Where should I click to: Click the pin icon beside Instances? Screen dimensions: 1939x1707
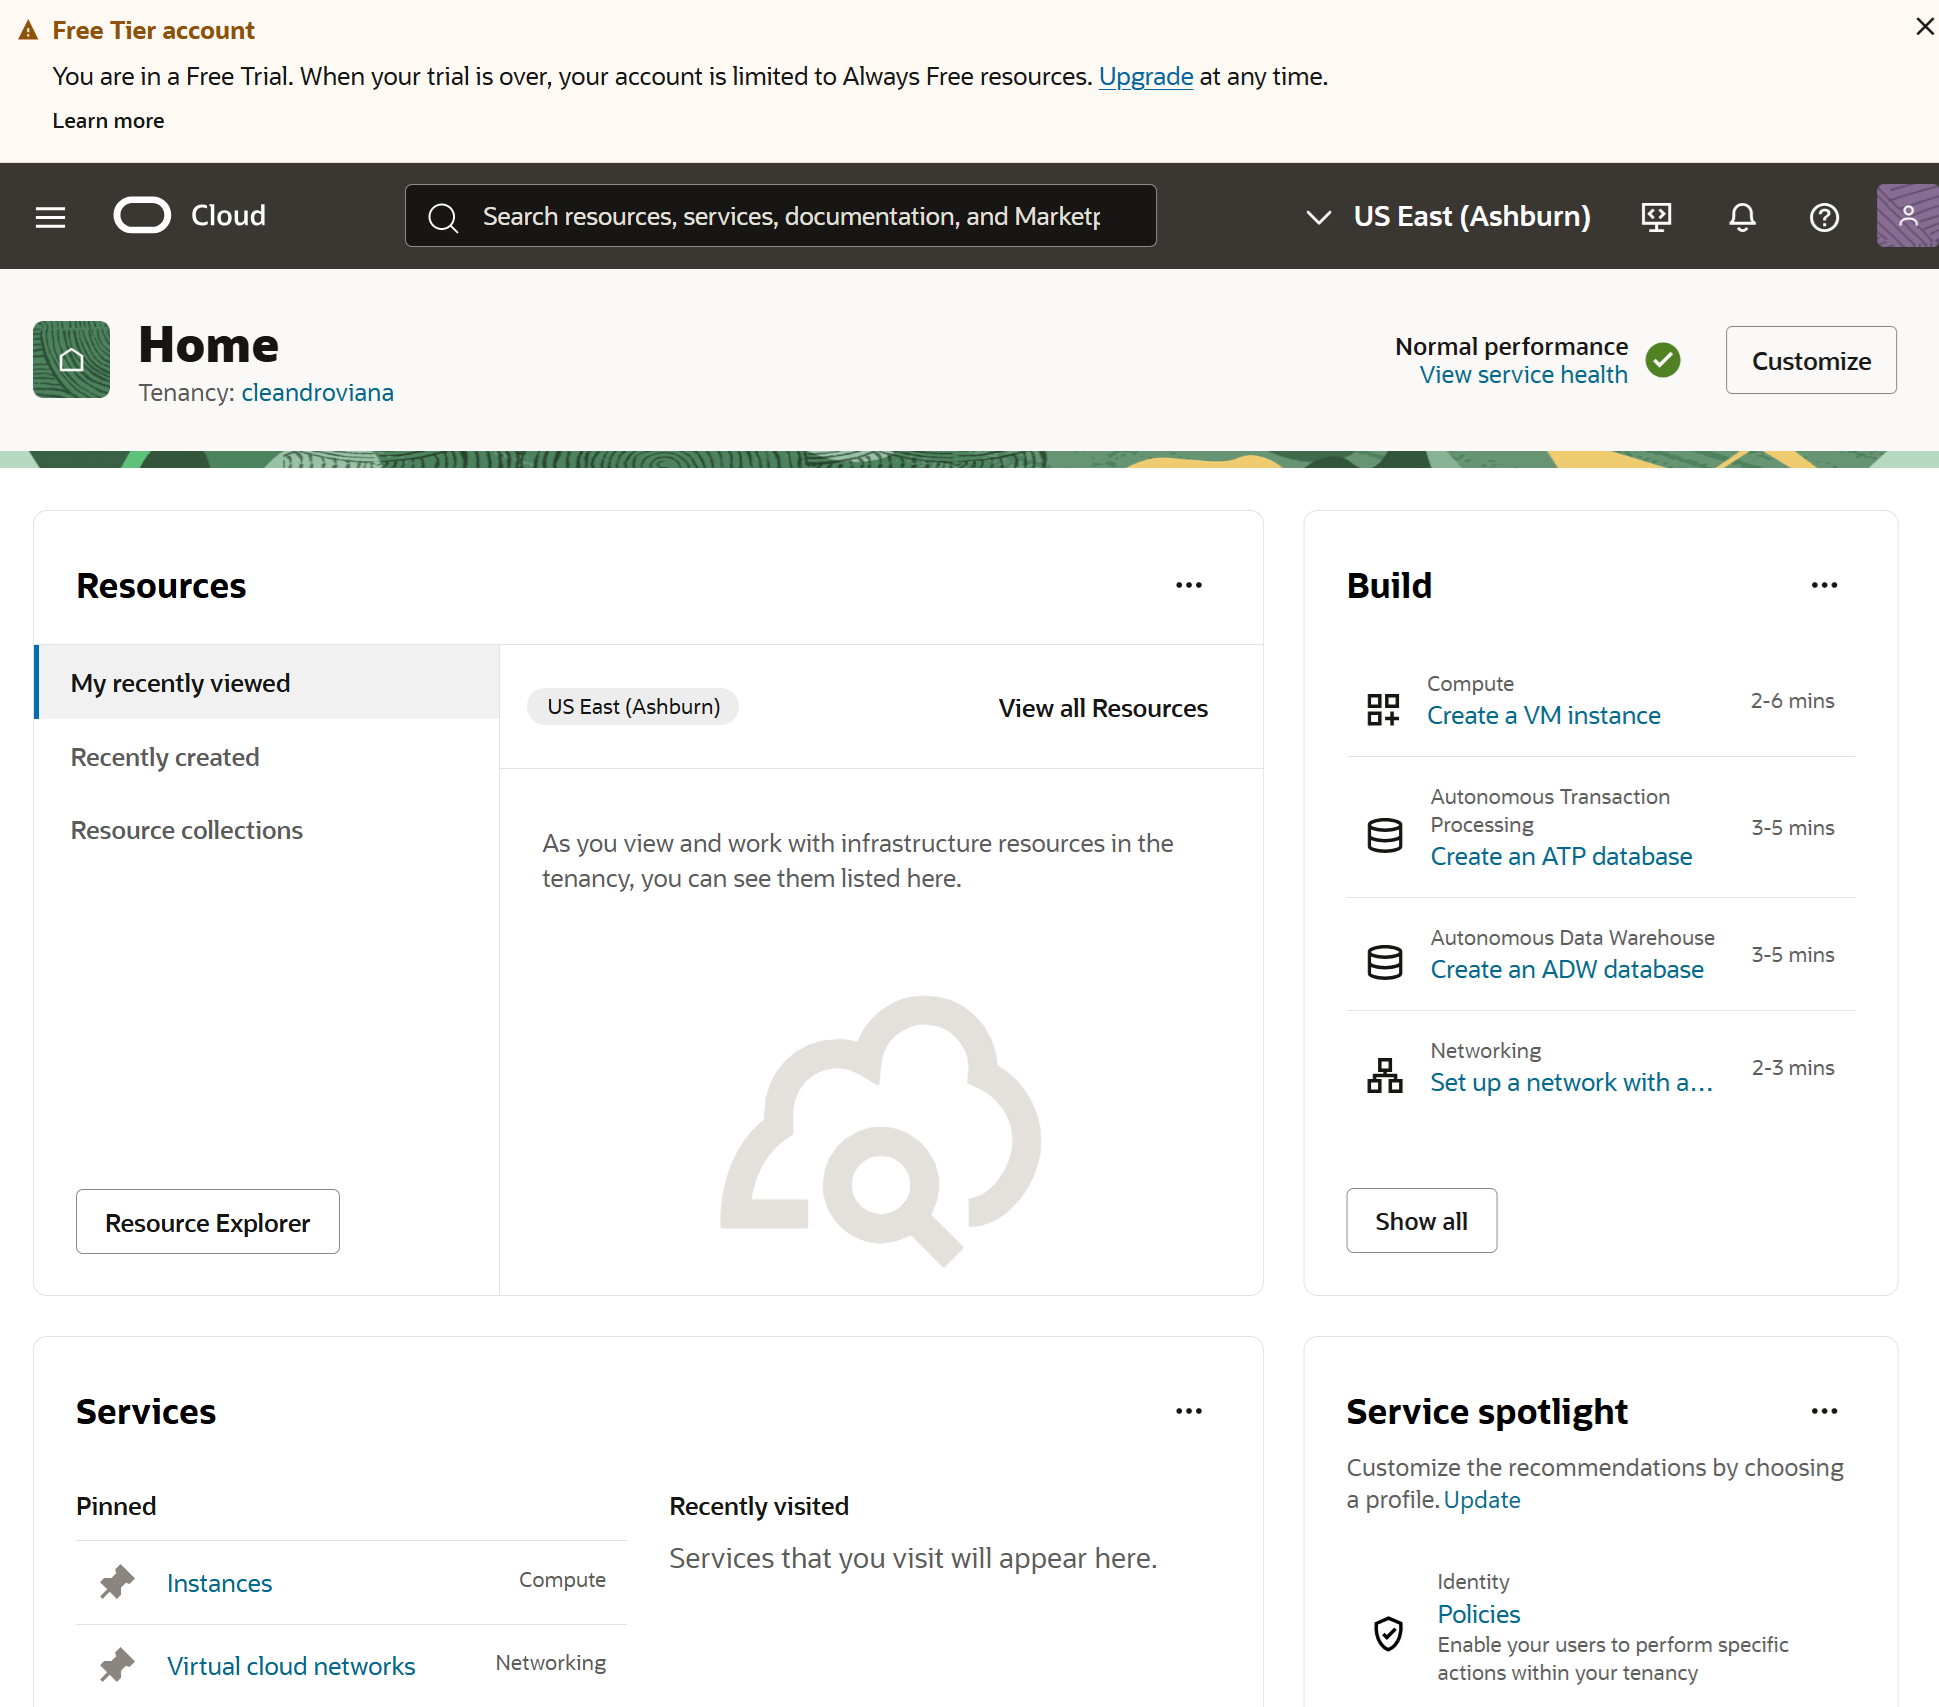coord(117,1582)
